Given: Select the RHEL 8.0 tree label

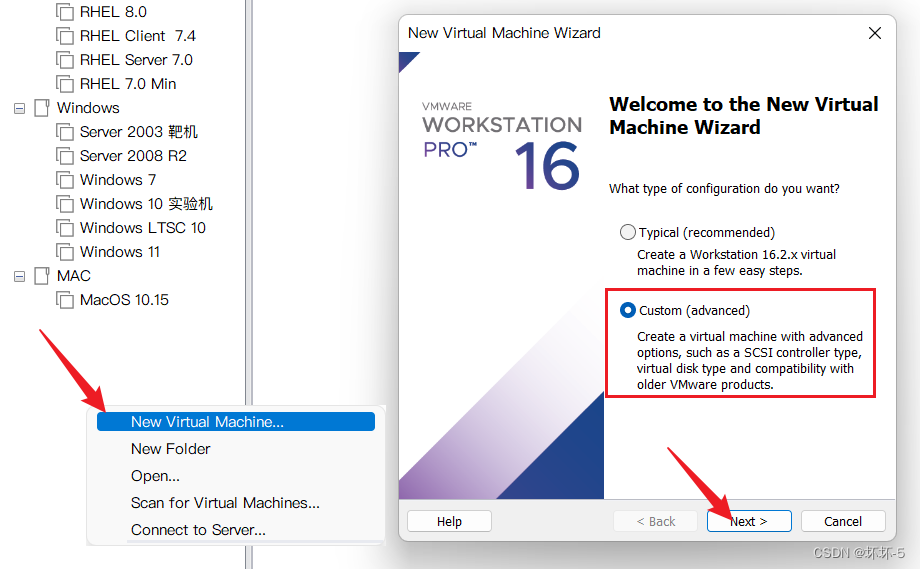Looking at the screenshot, I should 113,12.
